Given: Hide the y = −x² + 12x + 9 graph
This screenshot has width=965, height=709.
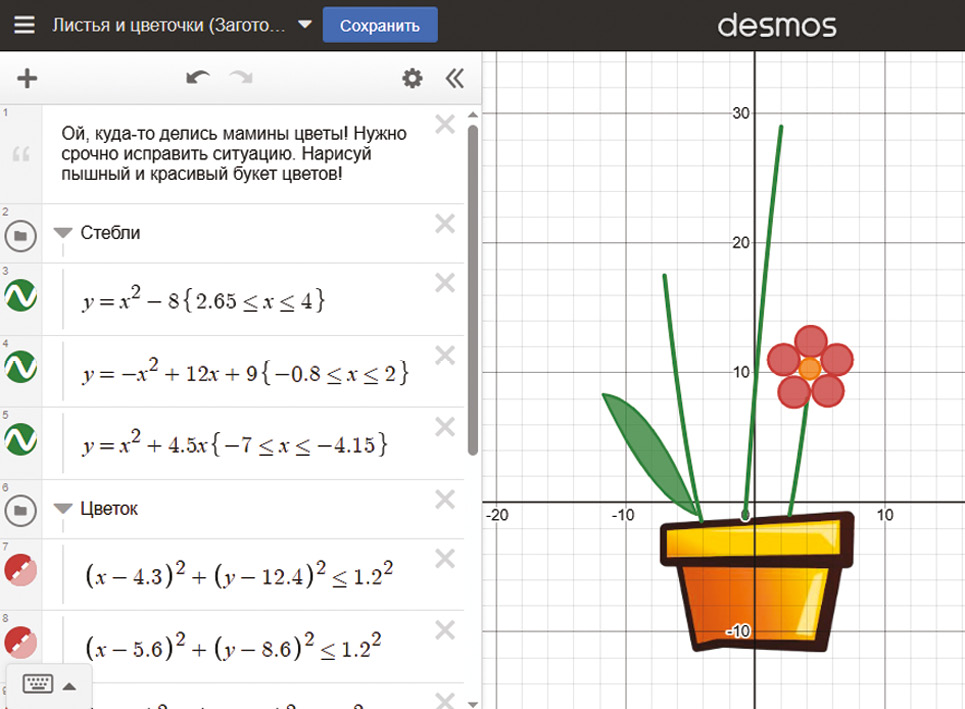Looking at the screenshot, I should [x=21, y=370].
